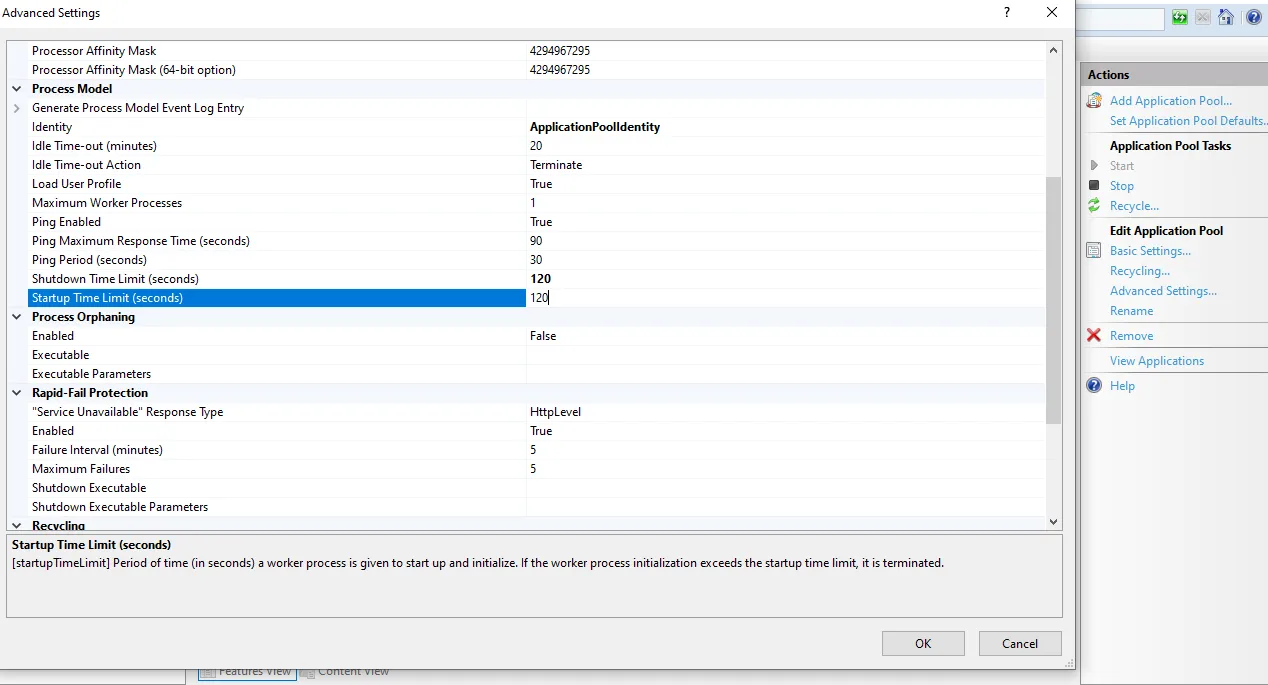1268x685 pixels.
Task: Open Basic Settings link
Action: [x=1150, y=251]
